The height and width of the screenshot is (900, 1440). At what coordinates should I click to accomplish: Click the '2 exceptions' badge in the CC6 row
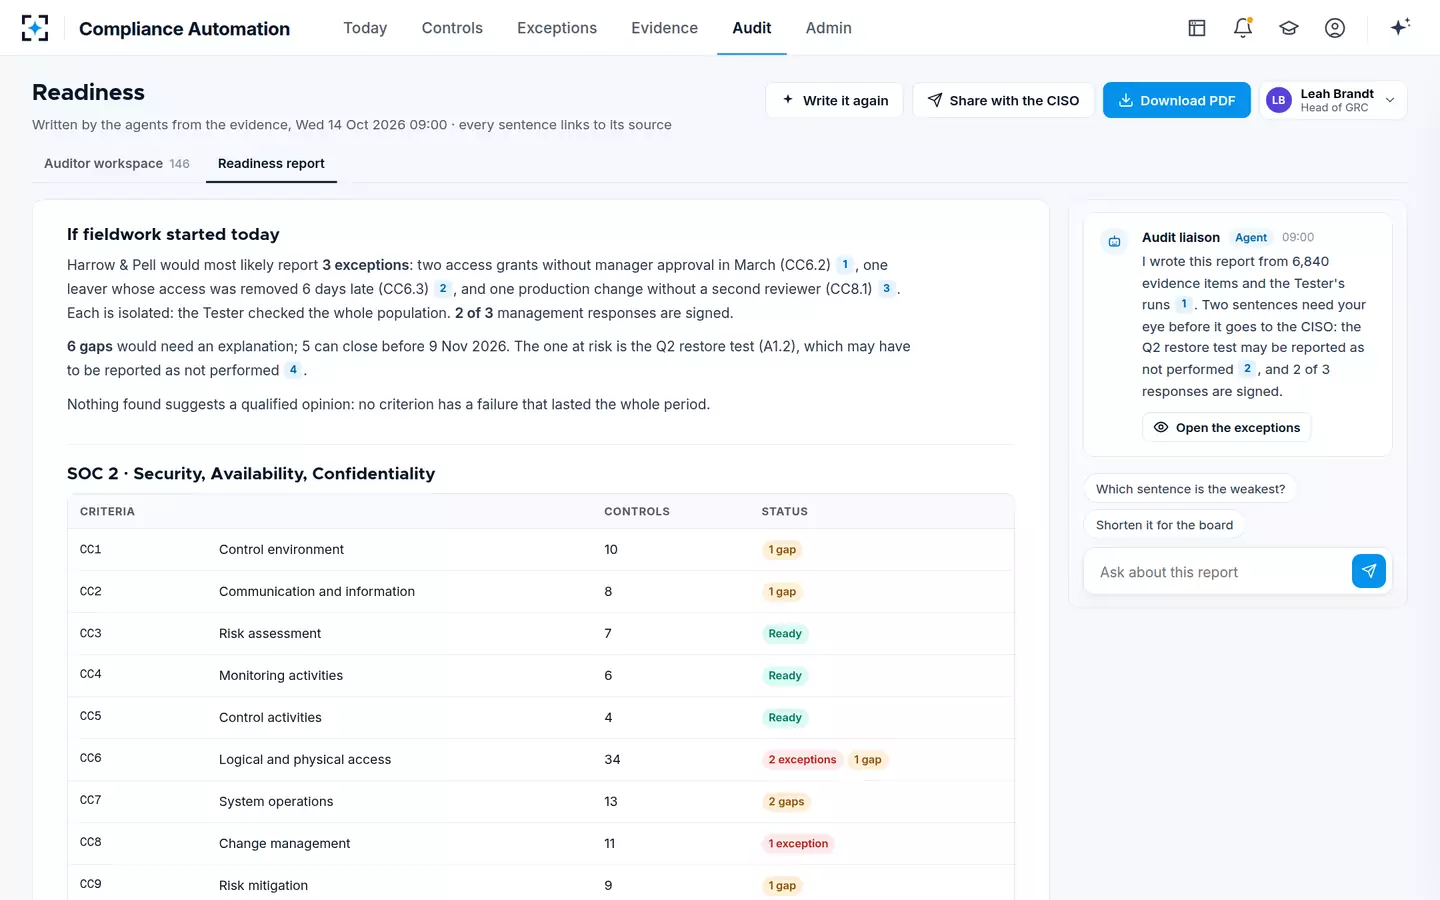coord(802,760)
